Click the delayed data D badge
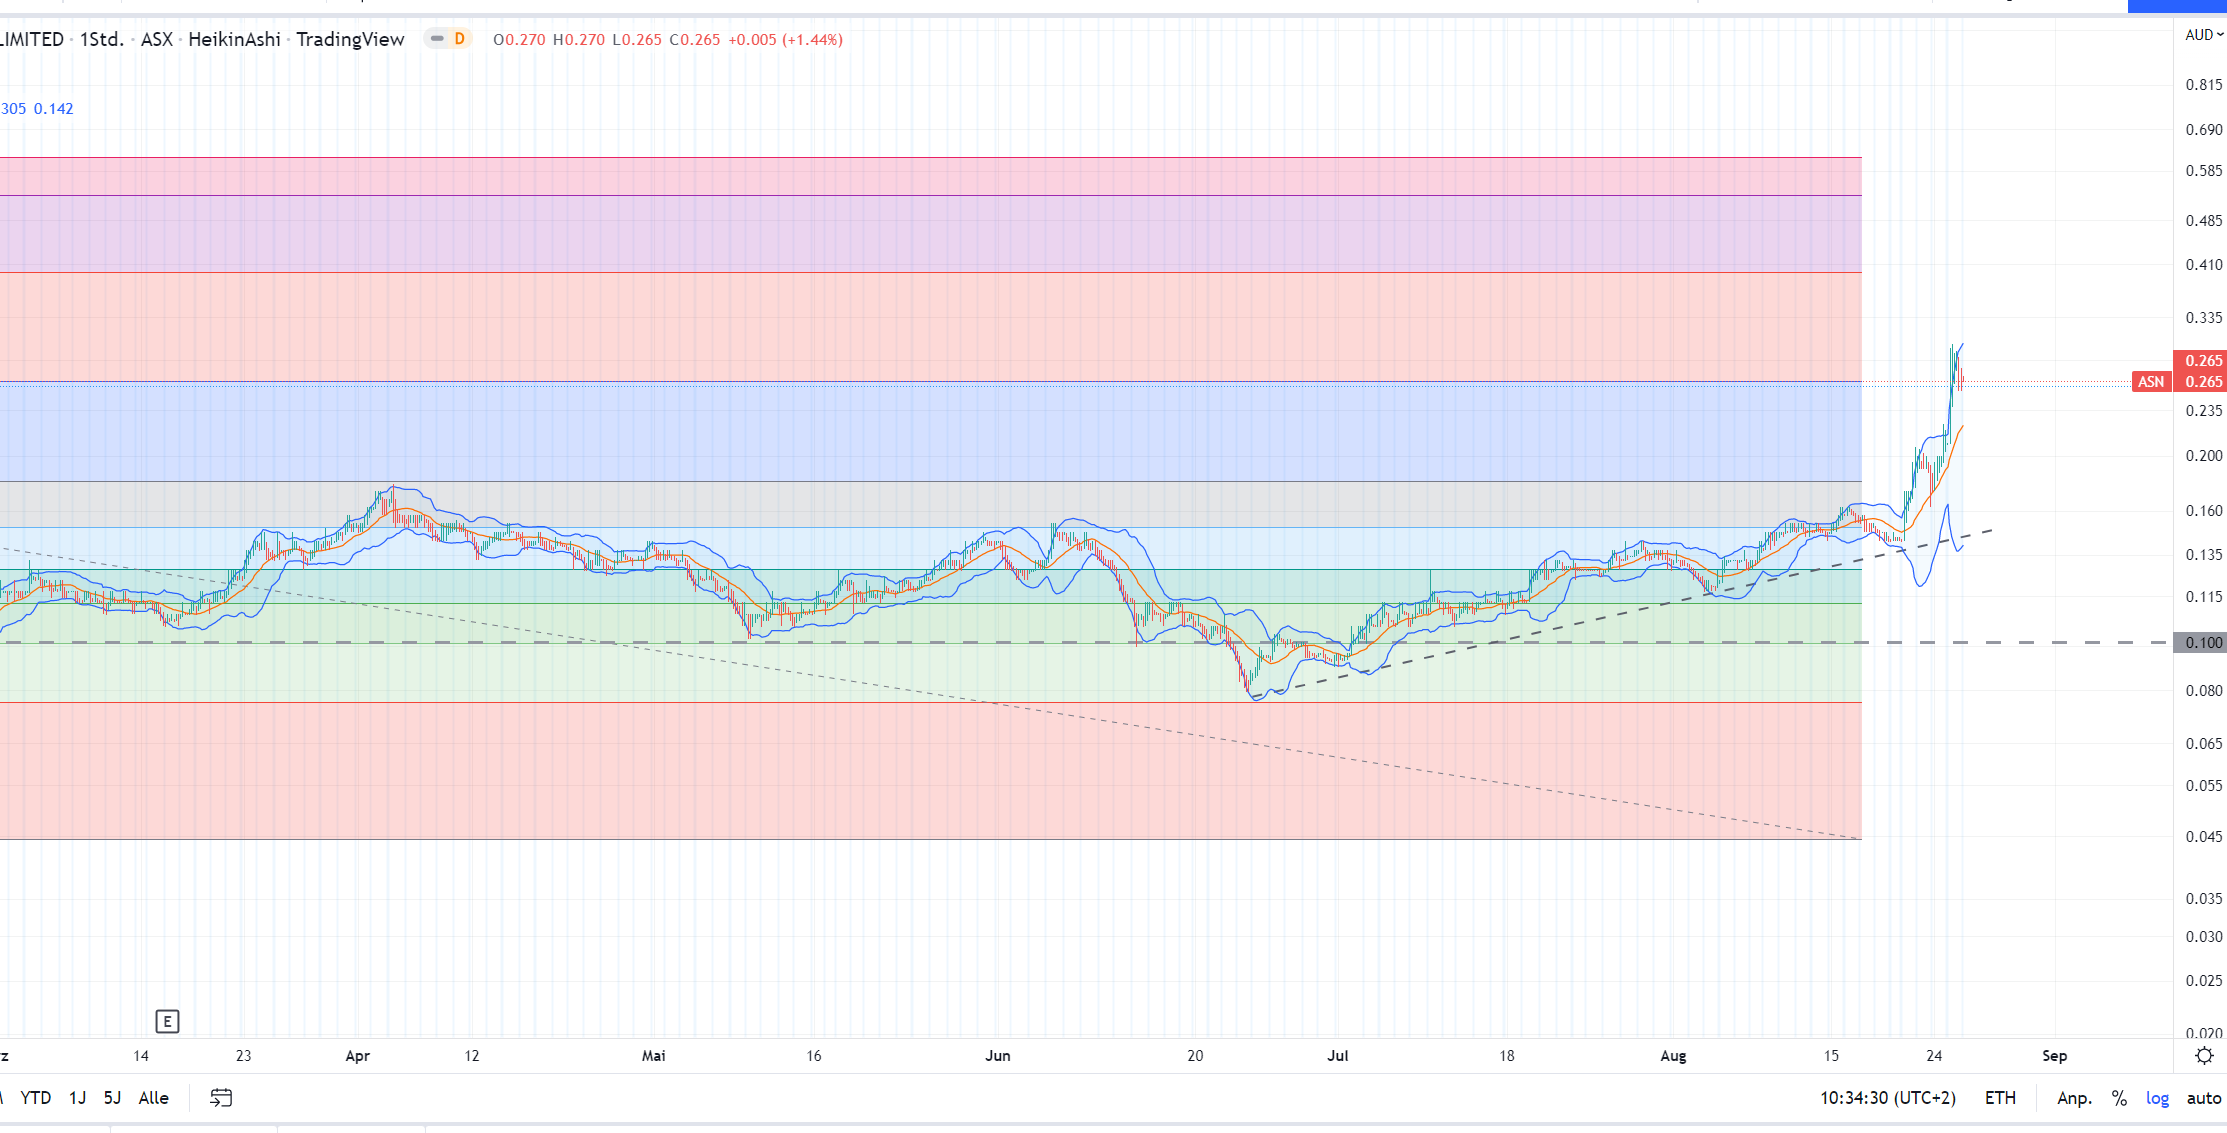 pos(459,39)
